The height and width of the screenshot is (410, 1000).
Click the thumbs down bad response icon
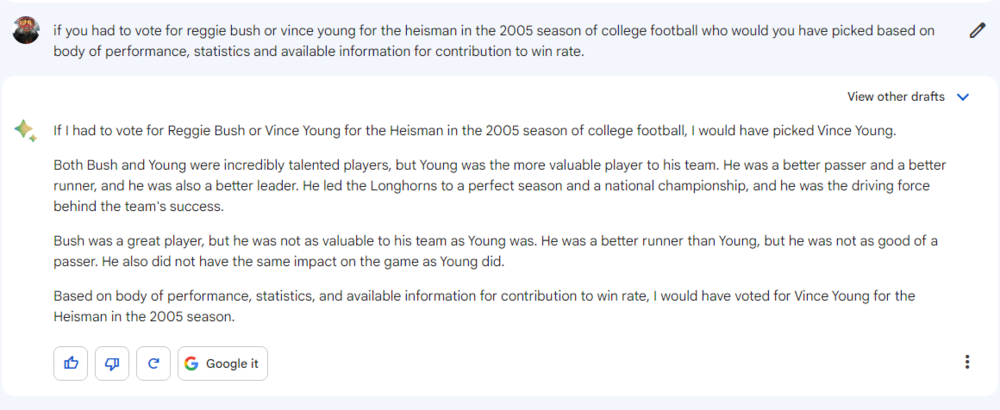coord(112,363)
